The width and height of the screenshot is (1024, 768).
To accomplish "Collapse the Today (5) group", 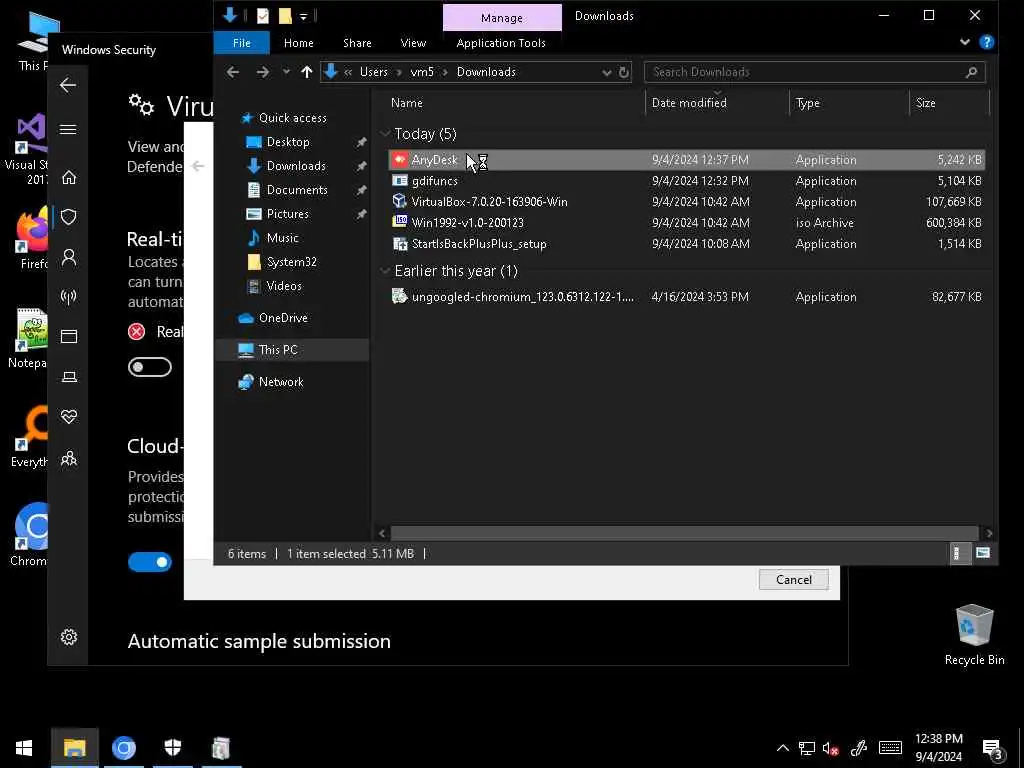I will [x=385, y=134].
